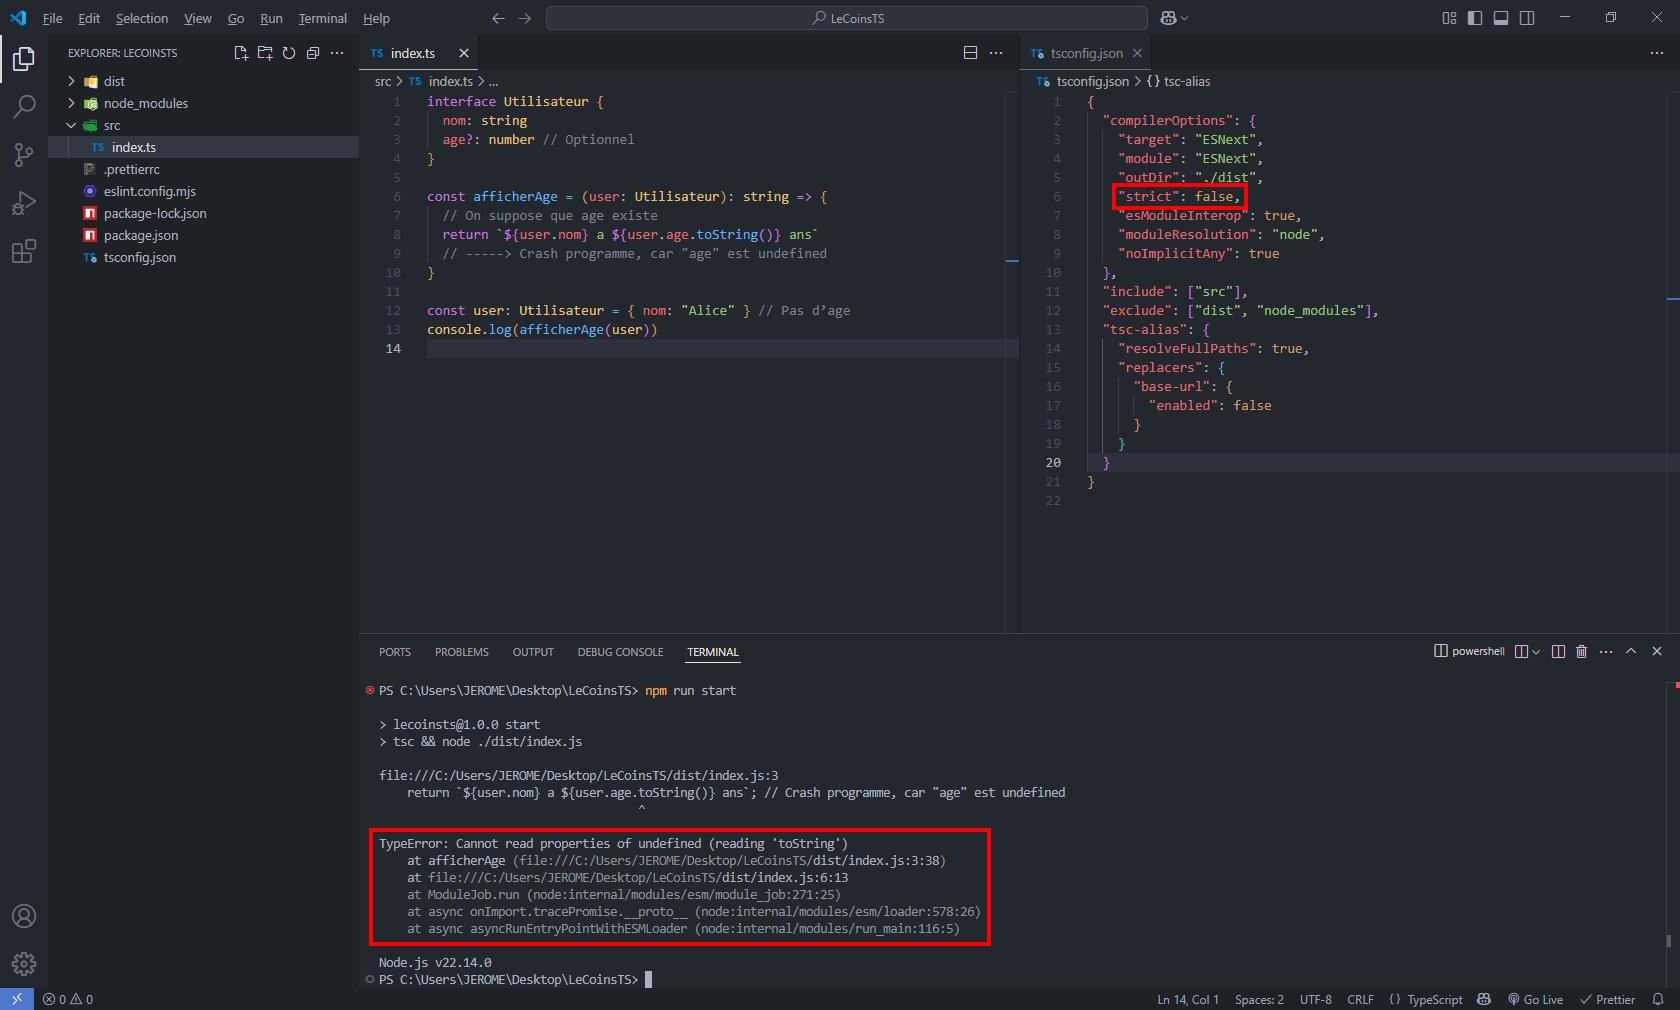The image size is (1680, 1010).
Task: Open the Copilot chat icon in title bar
Action: tap(1168, 18)
